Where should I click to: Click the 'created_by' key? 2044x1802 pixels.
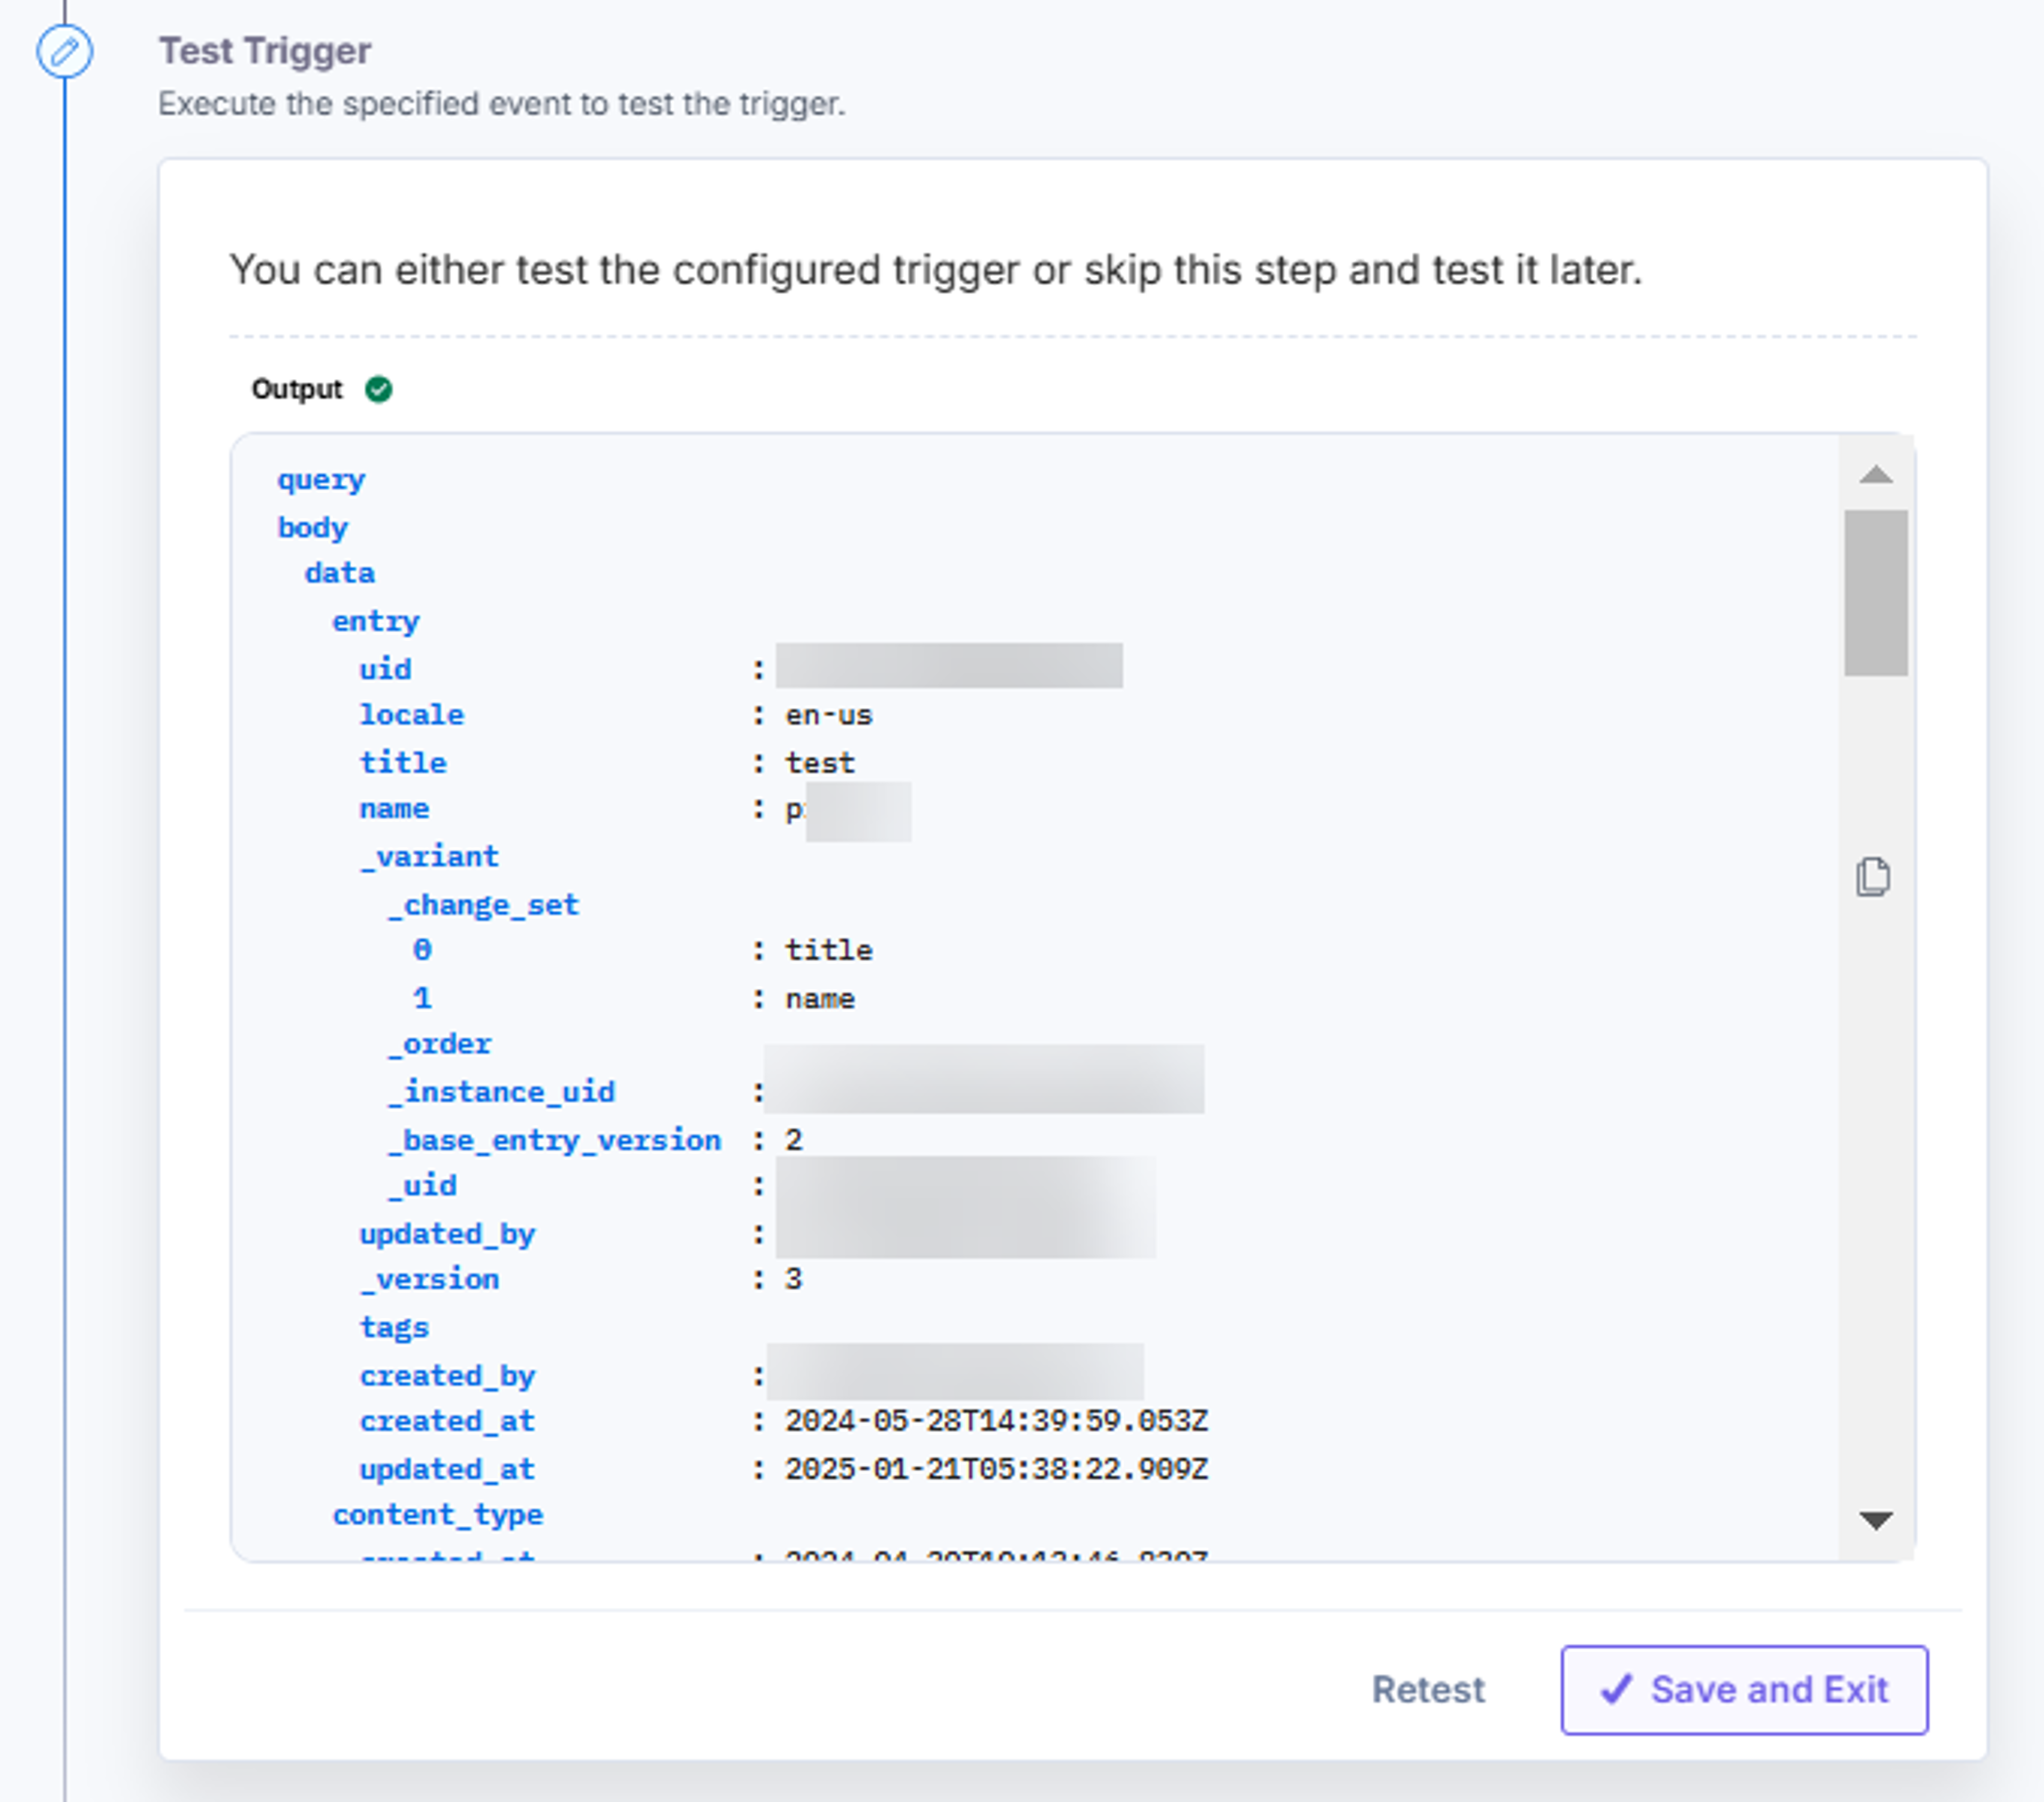pos(447,1377)
